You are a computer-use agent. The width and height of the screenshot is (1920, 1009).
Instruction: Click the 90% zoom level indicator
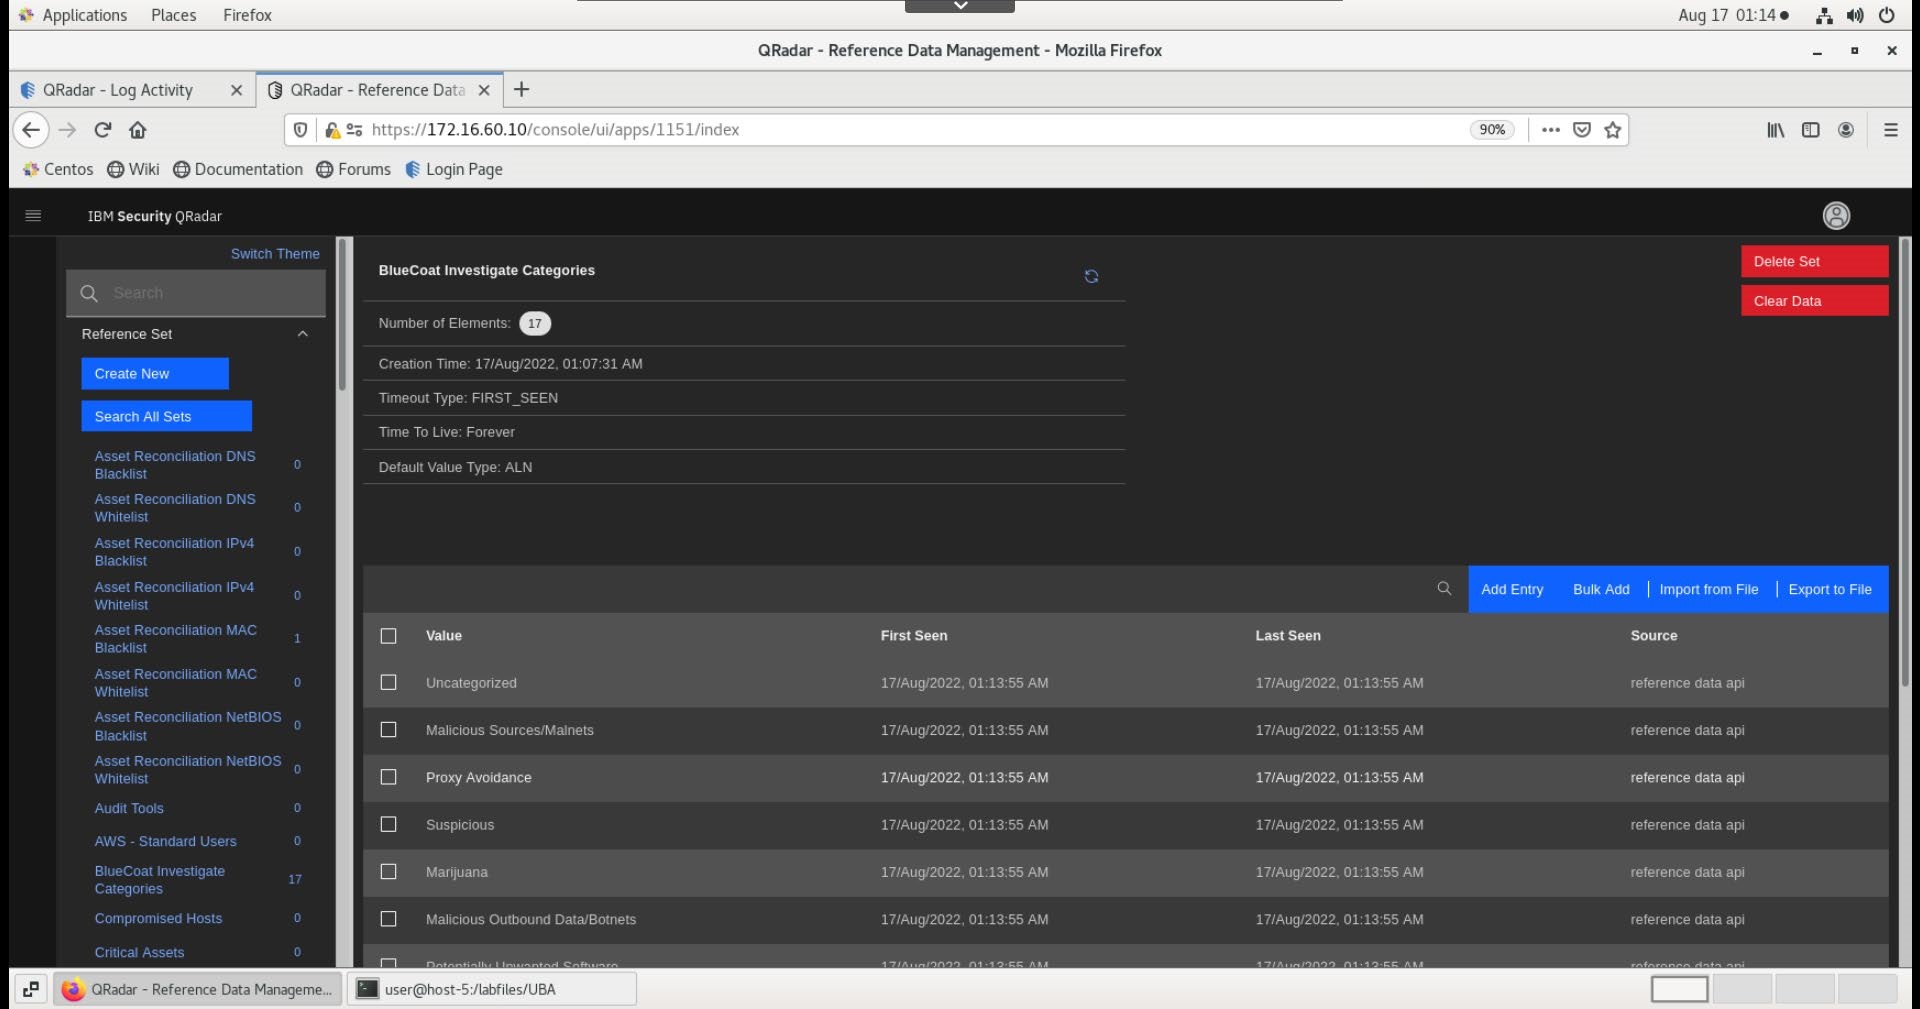[x=1492, y=130]
